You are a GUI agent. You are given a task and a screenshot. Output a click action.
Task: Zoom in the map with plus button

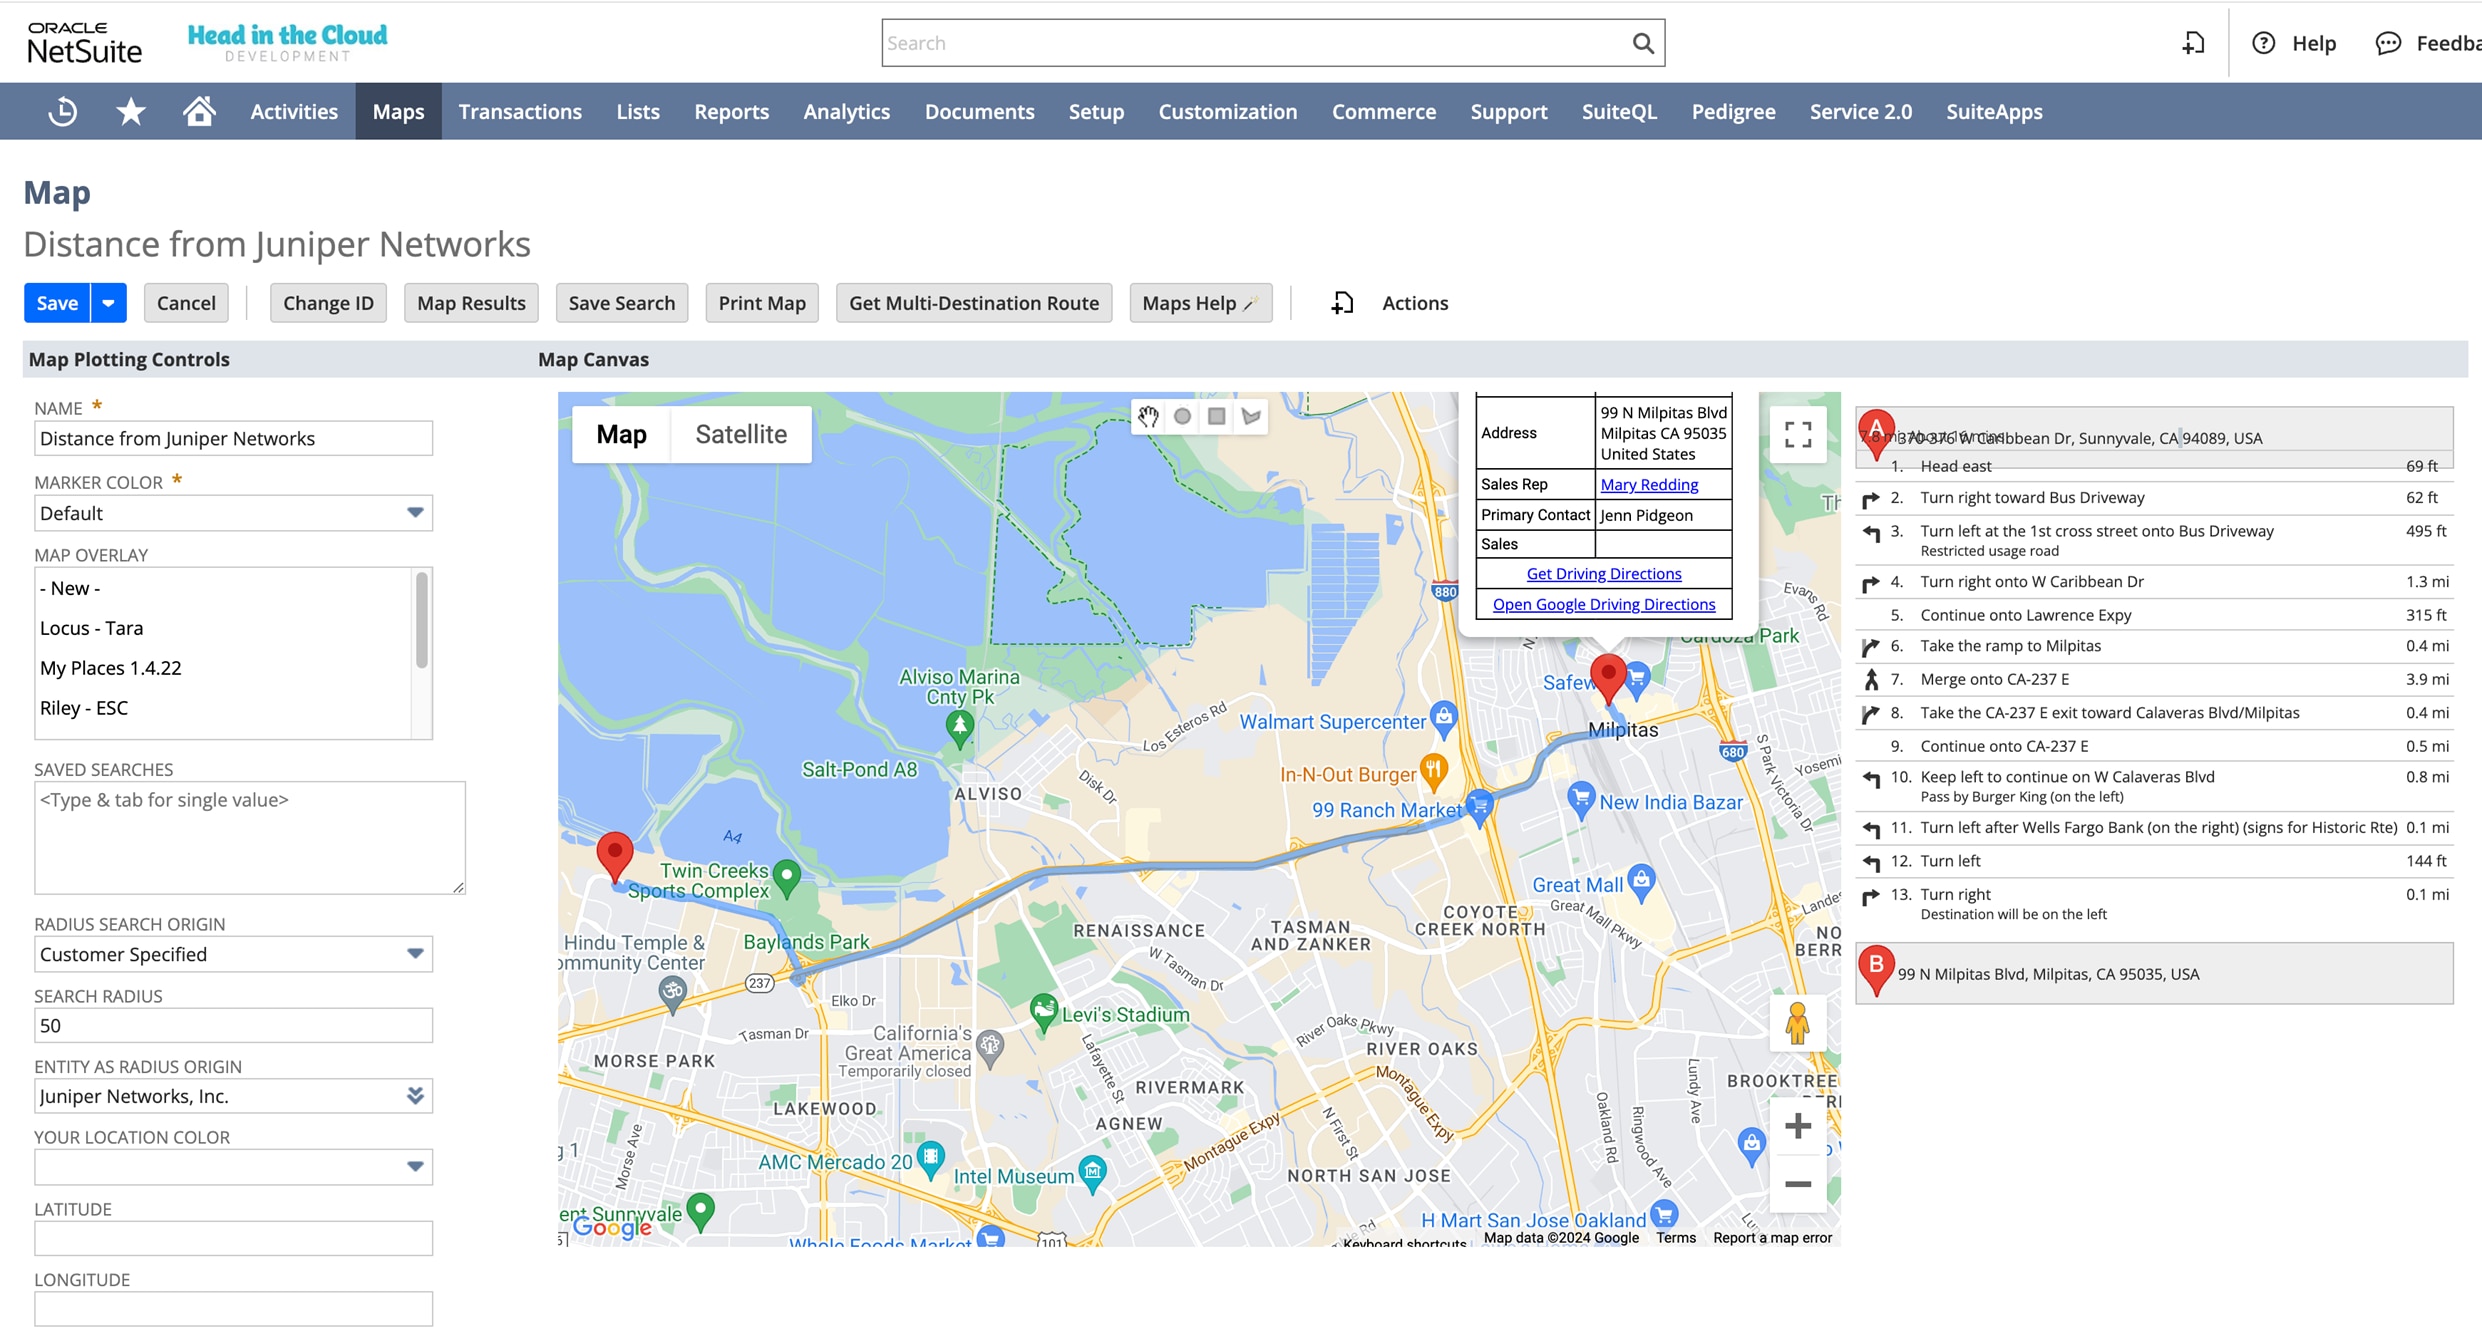[1797, 1126]
